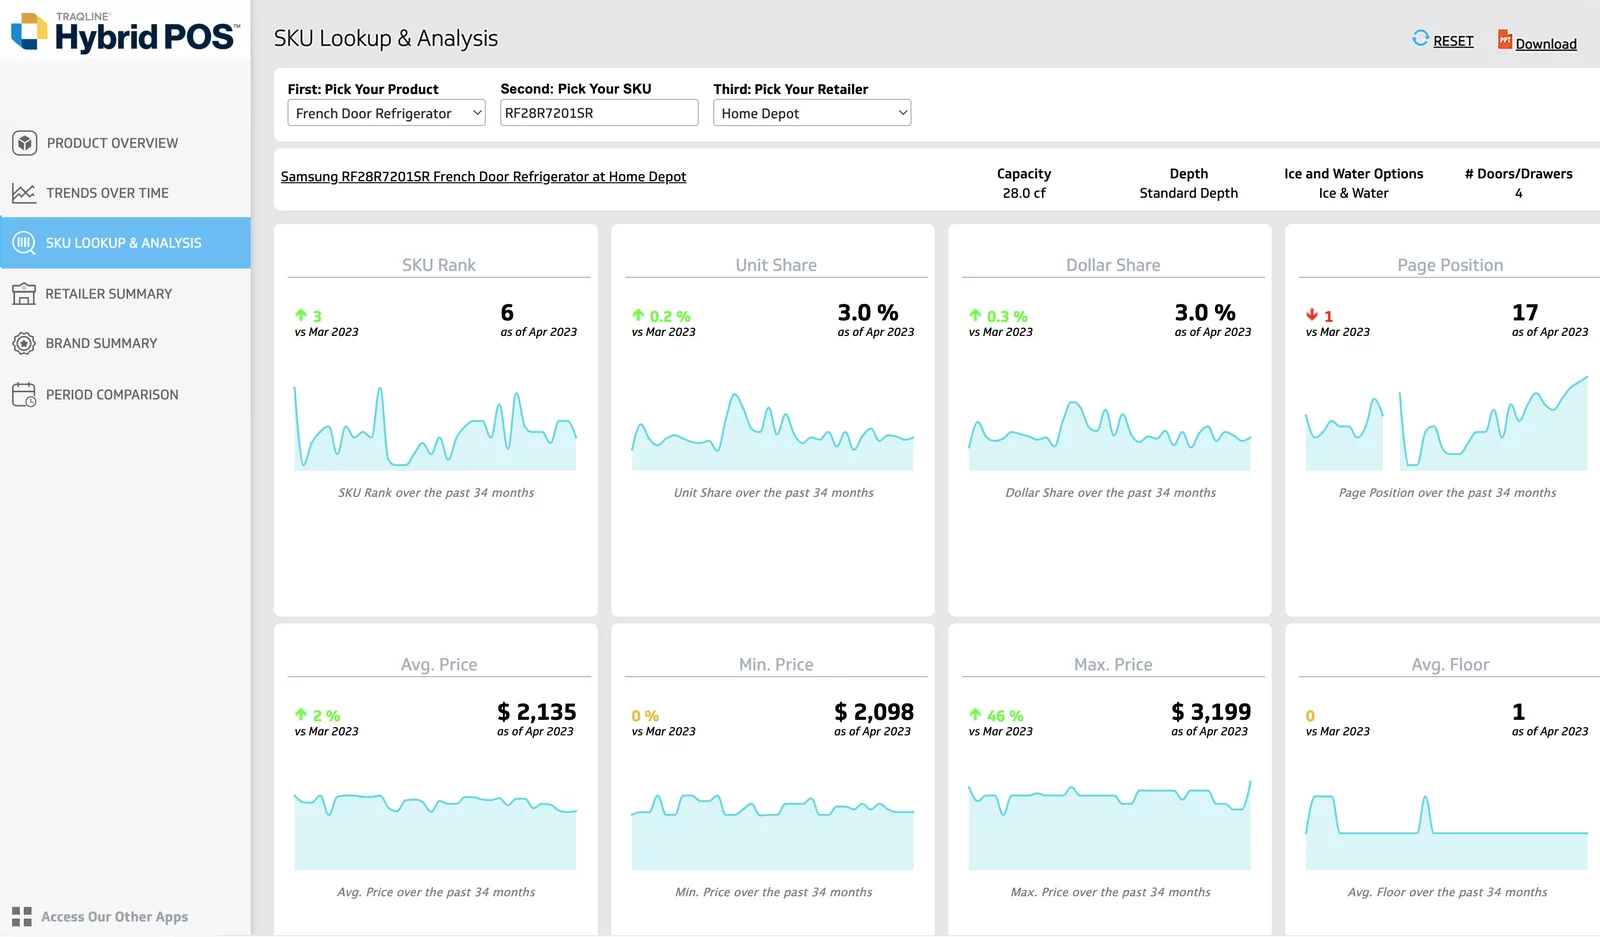Click the $ 2,135 average price value

(537, 712)
